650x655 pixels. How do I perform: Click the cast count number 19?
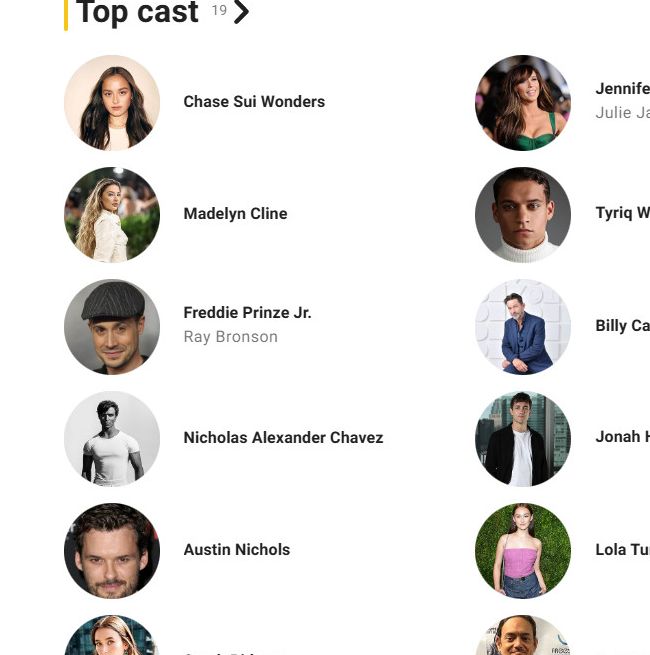219,10
